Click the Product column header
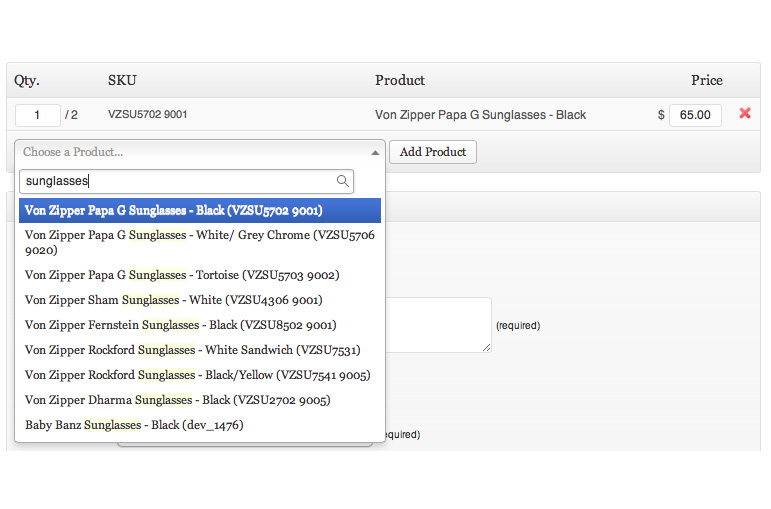 400,80
